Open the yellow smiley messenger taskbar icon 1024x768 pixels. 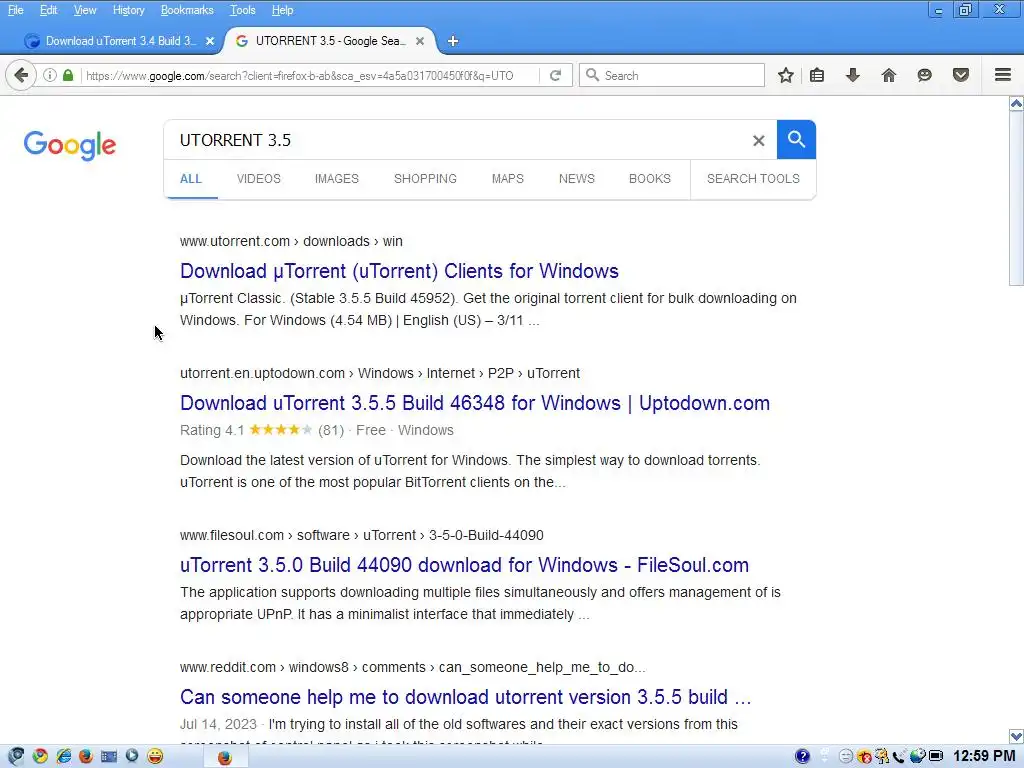[x=155, y=756]
